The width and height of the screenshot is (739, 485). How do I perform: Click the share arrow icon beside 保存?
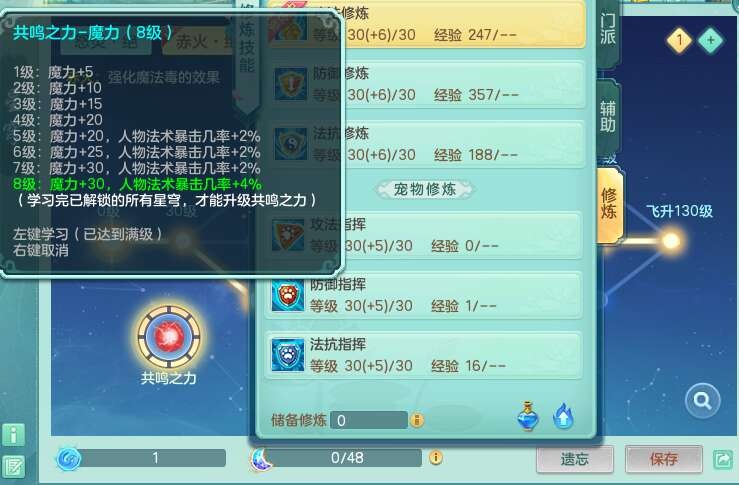coord(723,459)
